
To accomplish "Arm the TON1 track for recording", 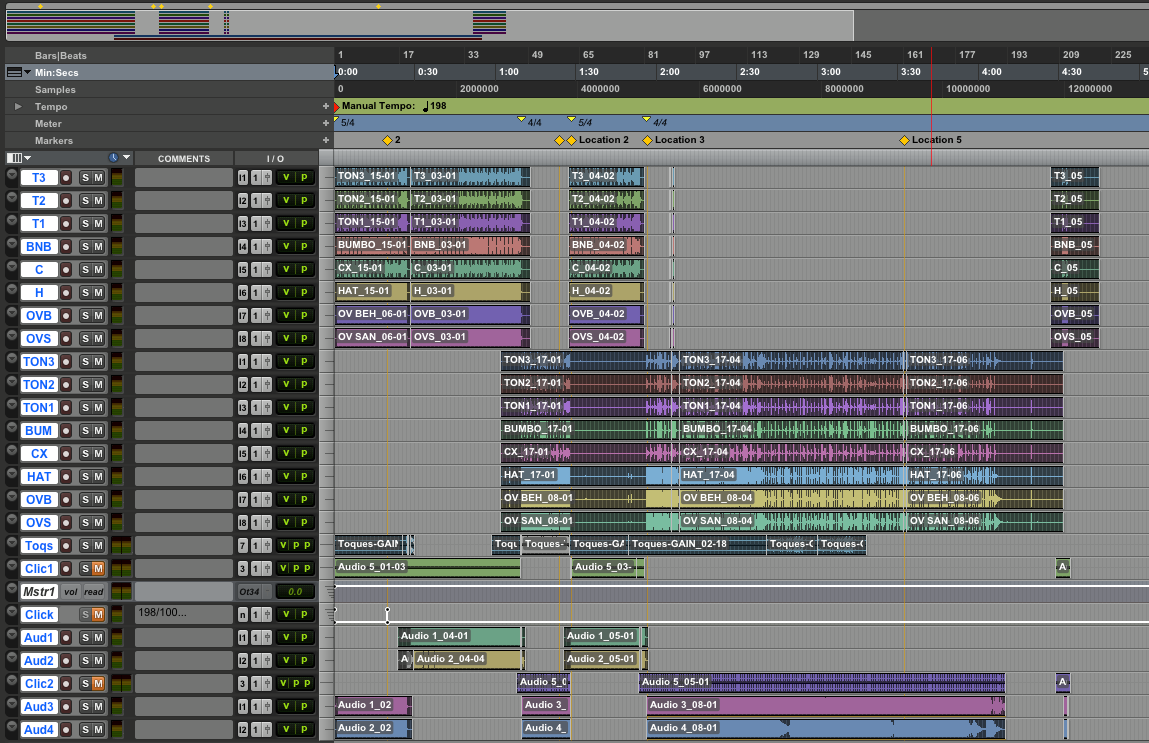I will tap(66, 408).
